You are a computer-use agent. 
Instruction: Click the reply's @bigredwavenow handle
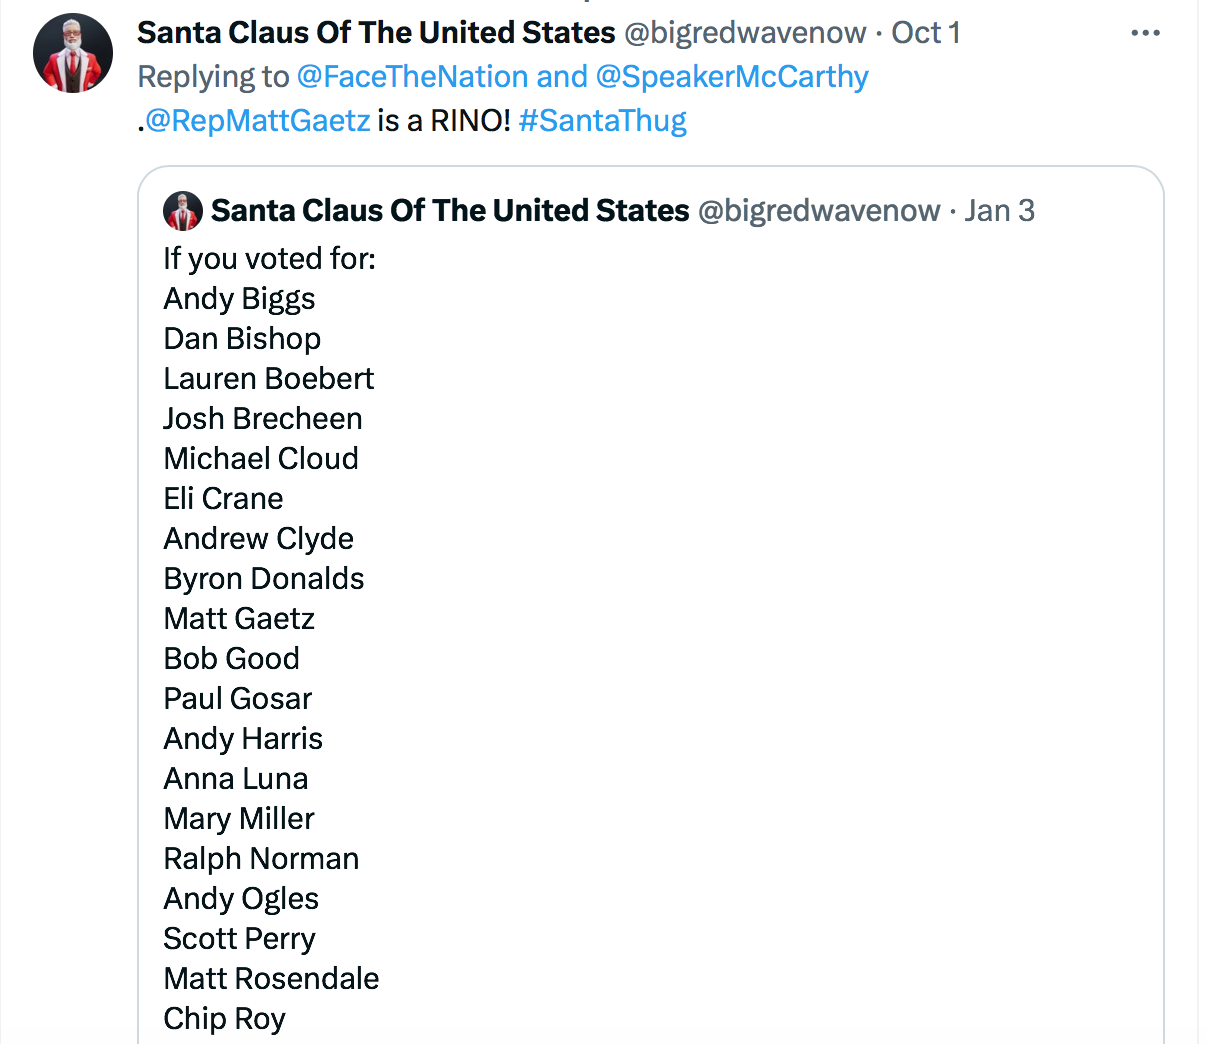[x=745, y=33]
